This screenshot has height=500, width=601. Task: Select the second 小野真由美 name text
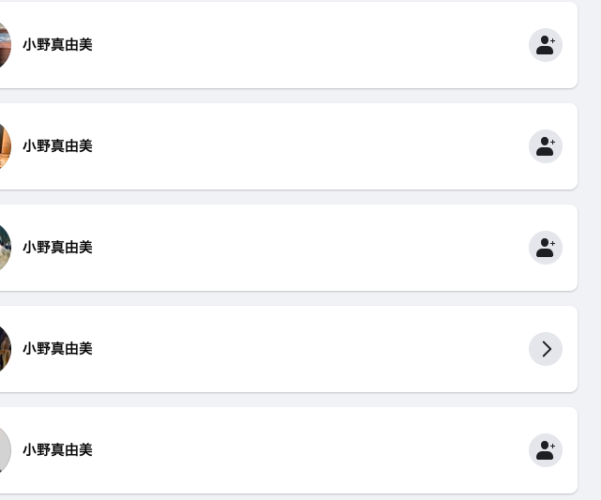[57, 146]
